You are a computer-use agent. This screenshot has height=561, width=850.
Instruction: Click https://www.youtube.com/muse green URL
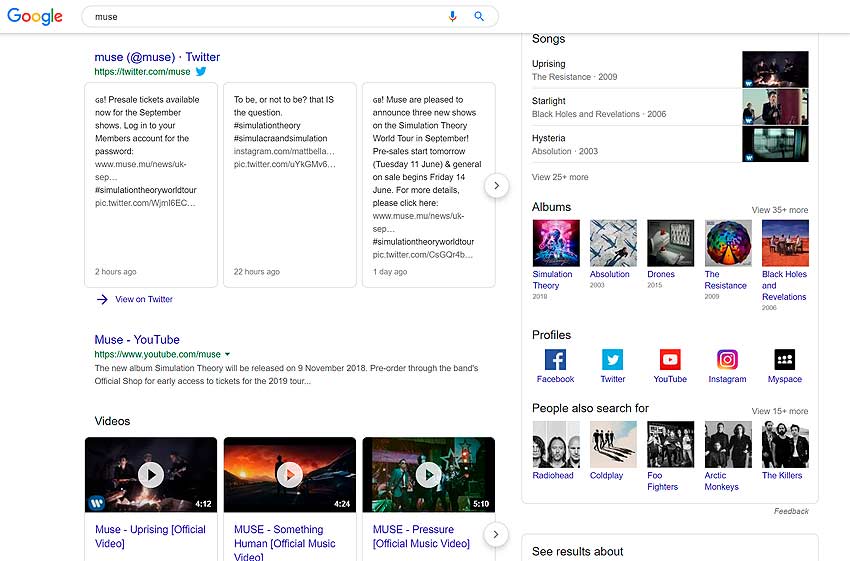pos(157,354)
